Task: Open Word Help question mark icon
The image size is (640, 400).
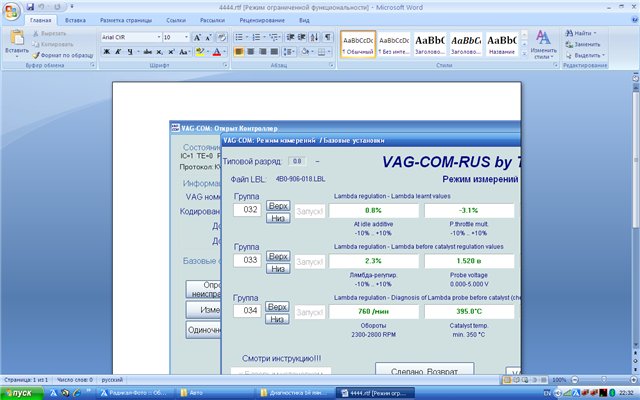Action: [x=635, y=20]
